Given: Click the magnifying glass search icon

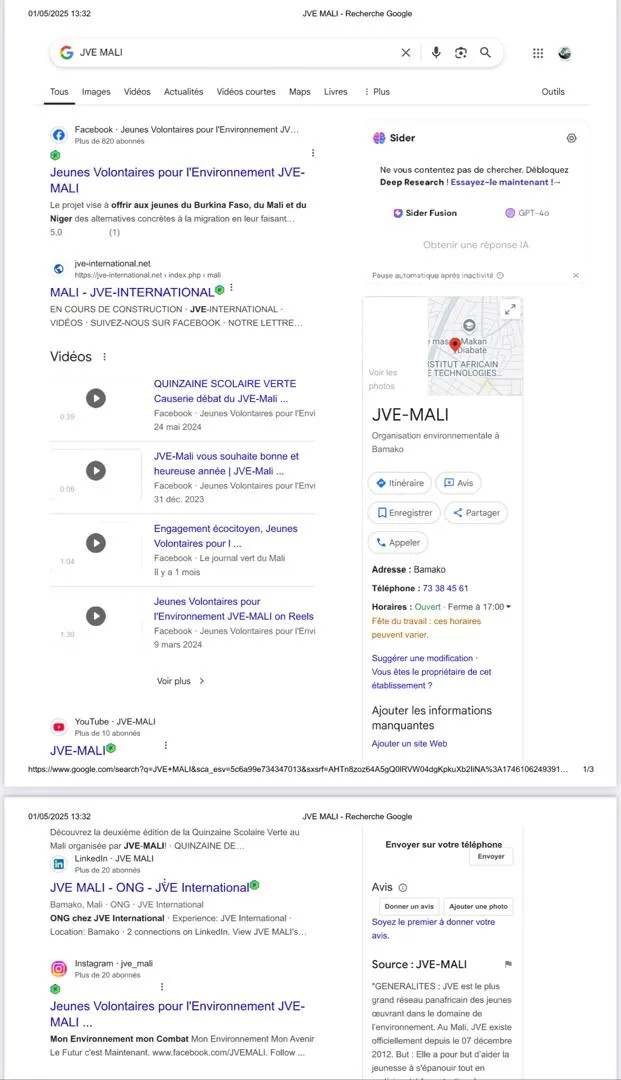Looking at the screenshot, I should 485,52.
